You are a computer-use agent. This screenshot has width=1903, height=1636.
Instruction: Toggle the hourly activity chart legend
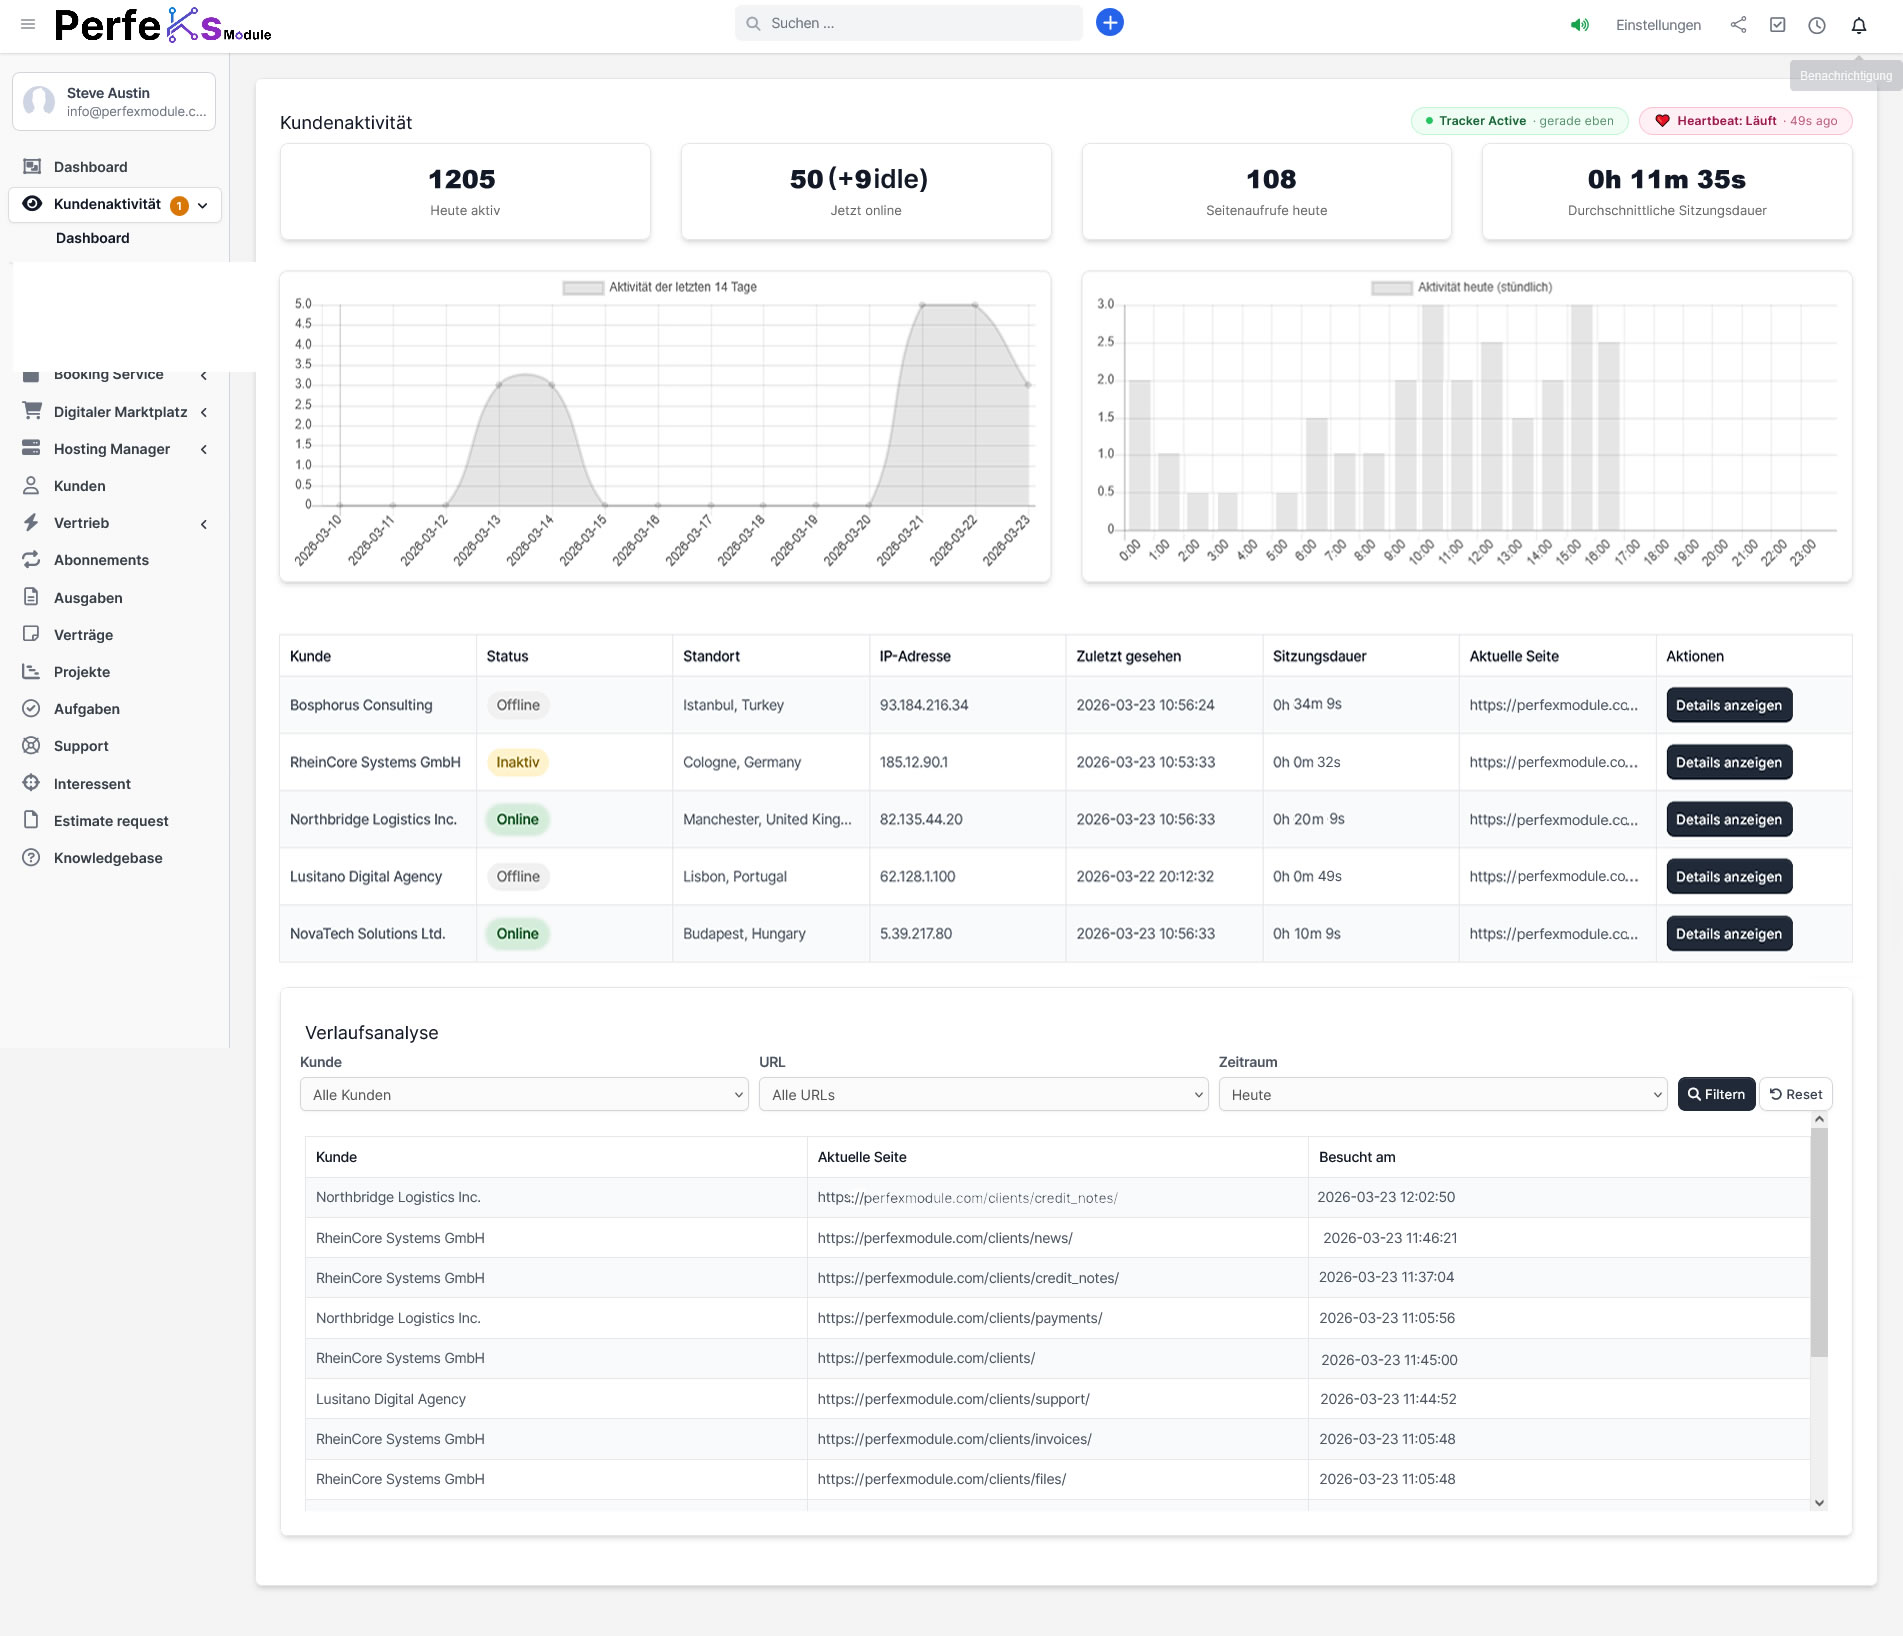pos(1461,287)
